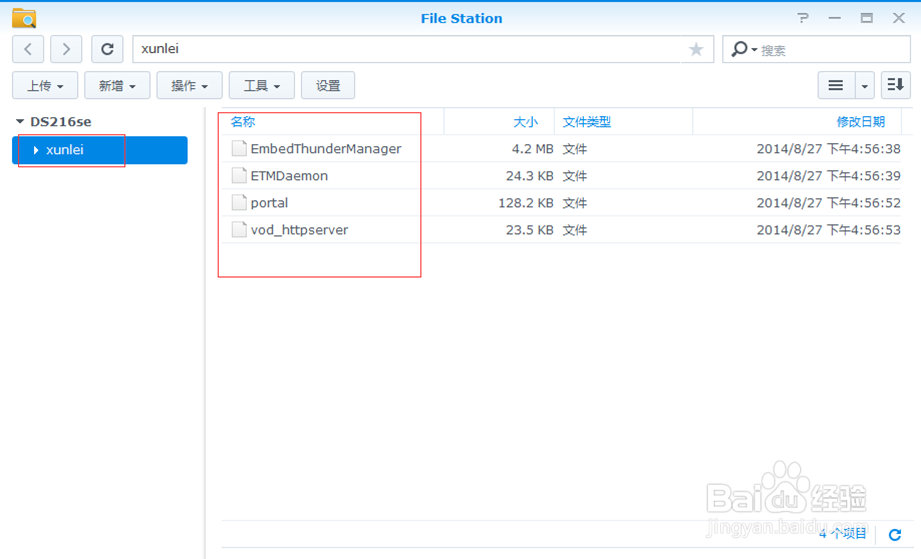Viewport: 921px width, 559px height.
Task: Click the 128.2 KB size cell
Action: 526,203
